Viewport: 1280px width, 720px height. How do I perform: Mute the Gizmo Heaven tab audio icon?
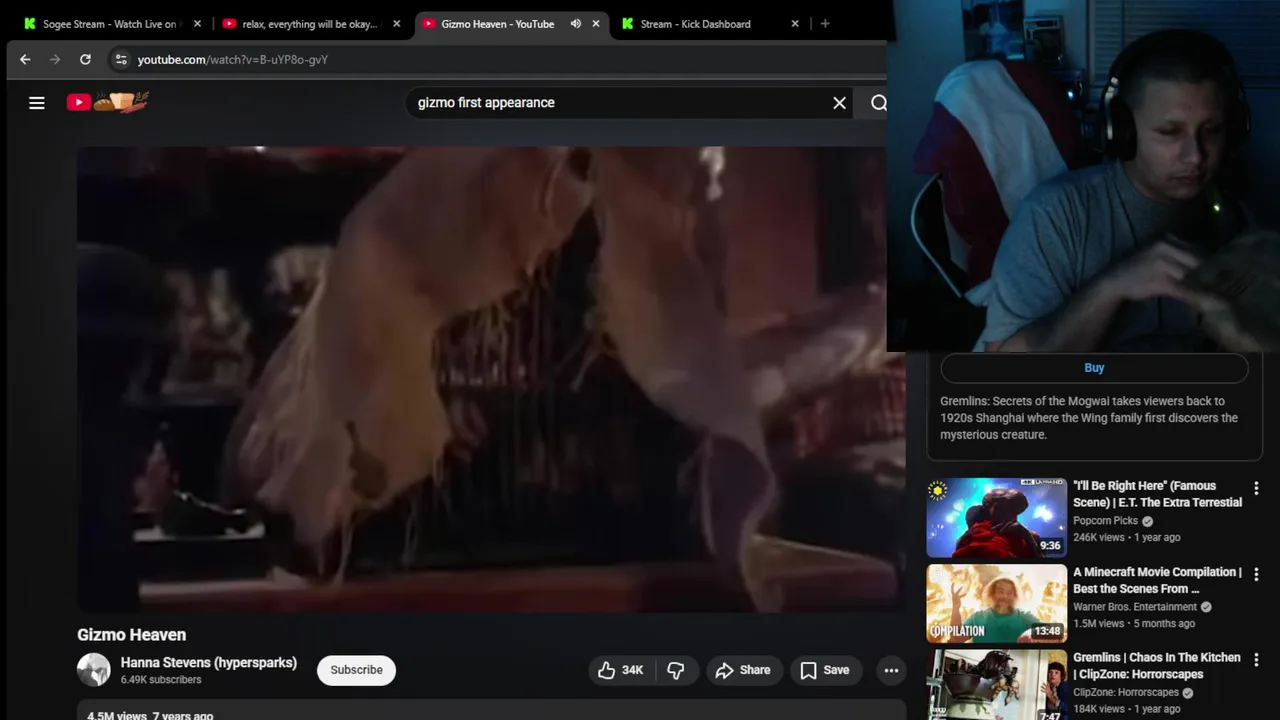tap(576, 24)
